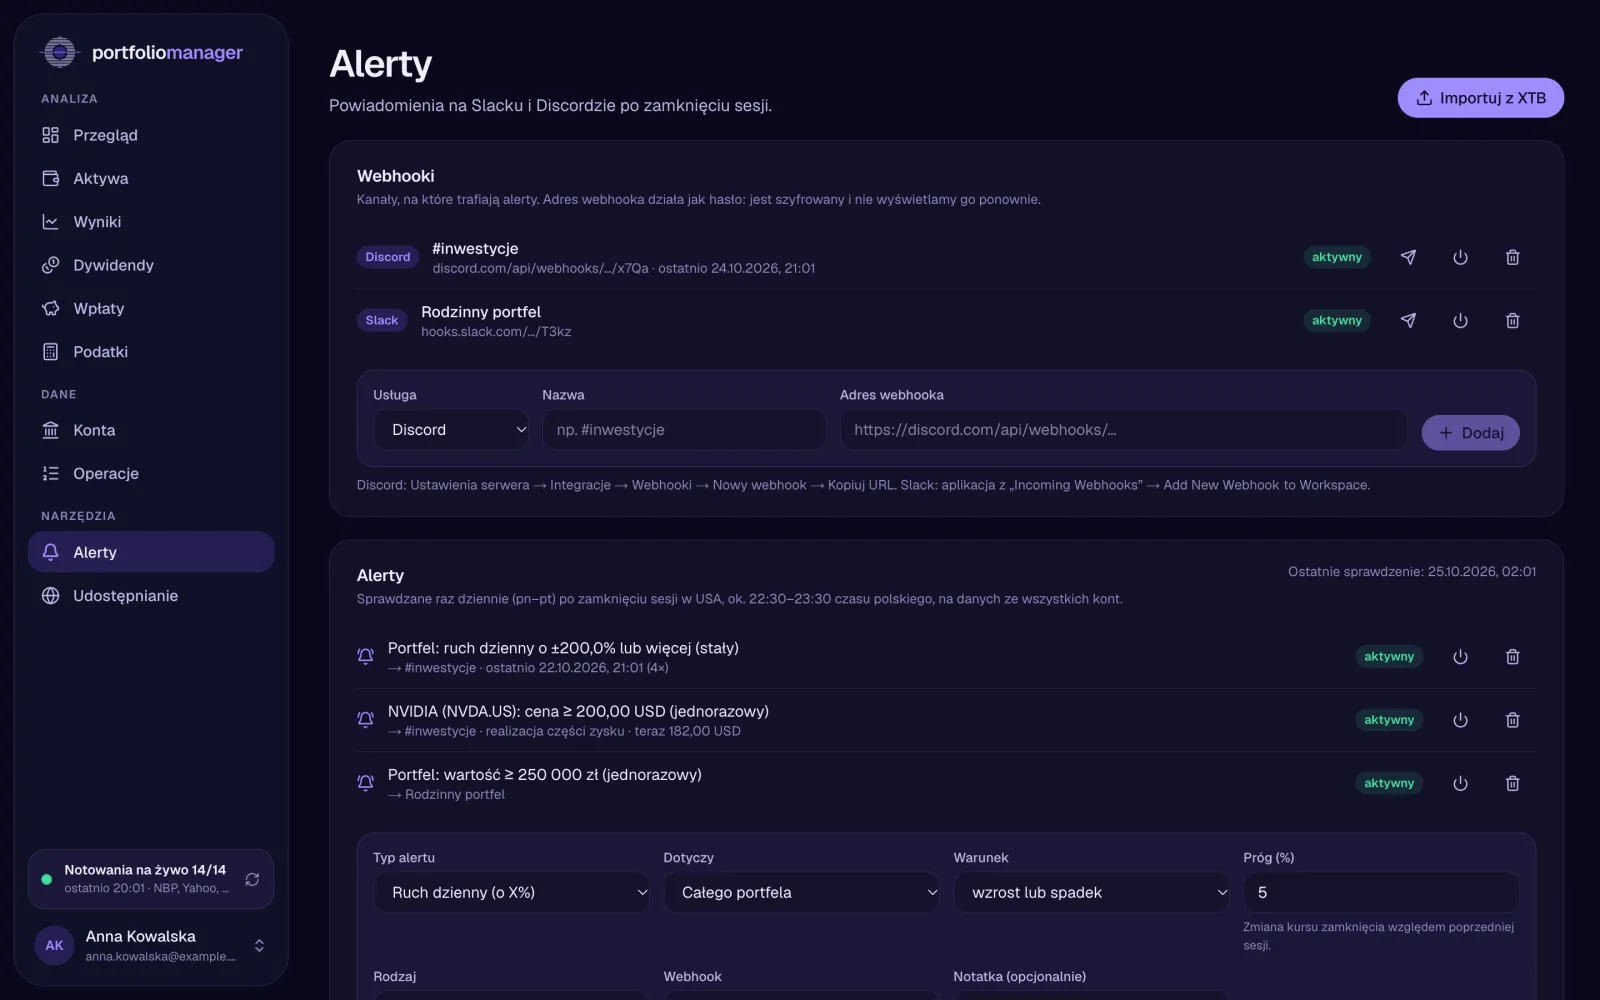Click bell icon beside portfolio value alert
This screenshot has width=1600, height=1000.
366,783
